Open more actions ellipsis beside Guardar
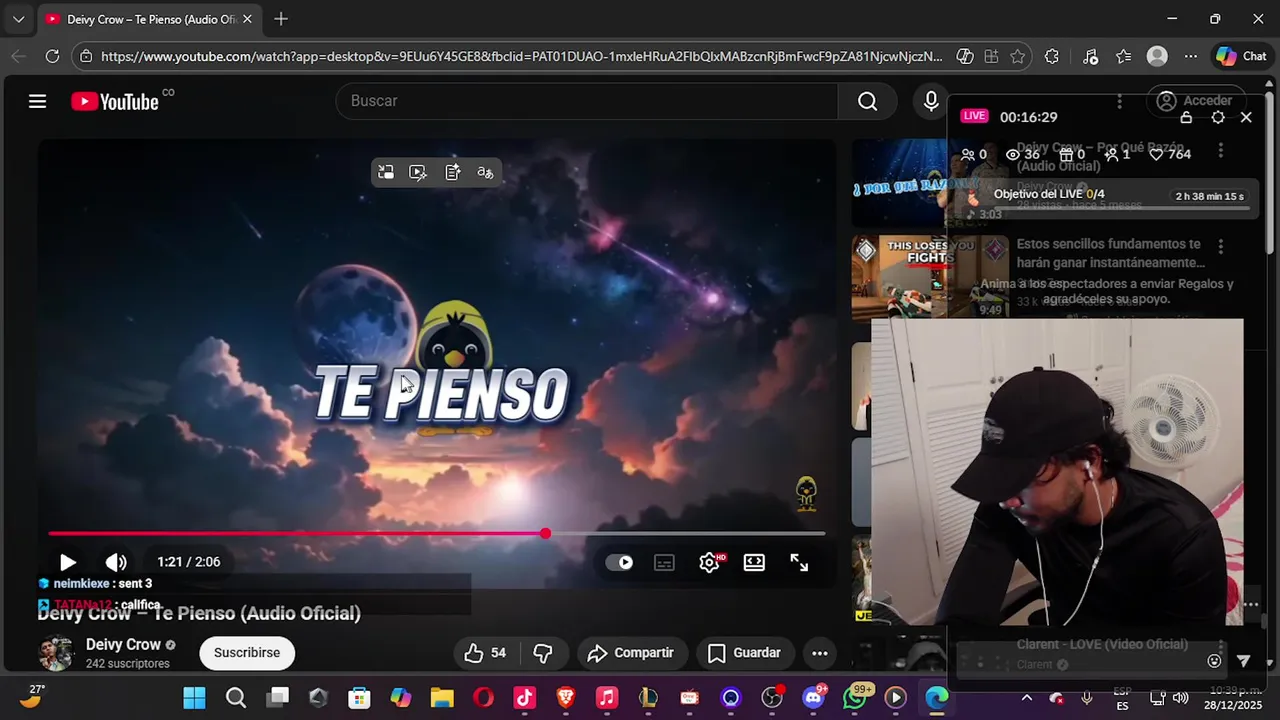Viewport: 1280px width, 720px height. 820,653
